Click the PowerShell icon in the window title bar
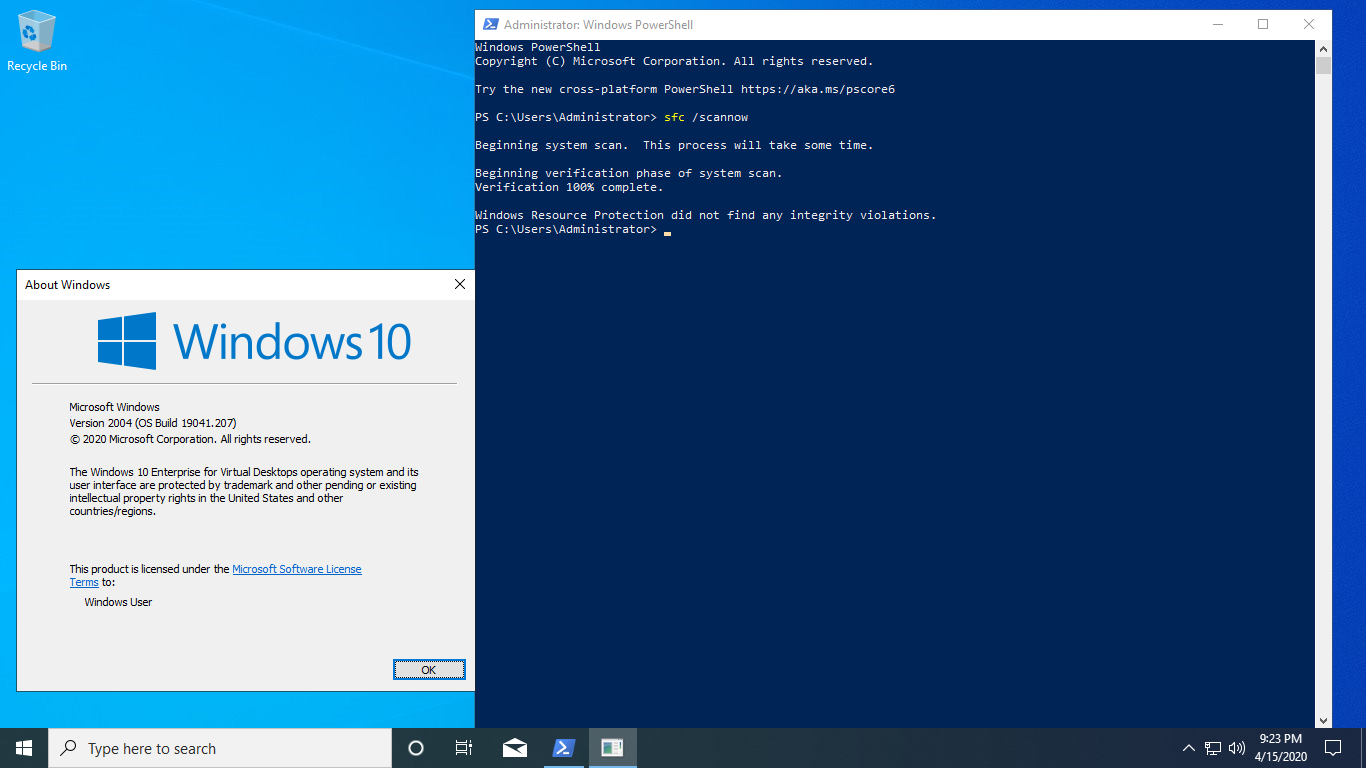This screenshot has height=768, width=1366. [490, 24]
